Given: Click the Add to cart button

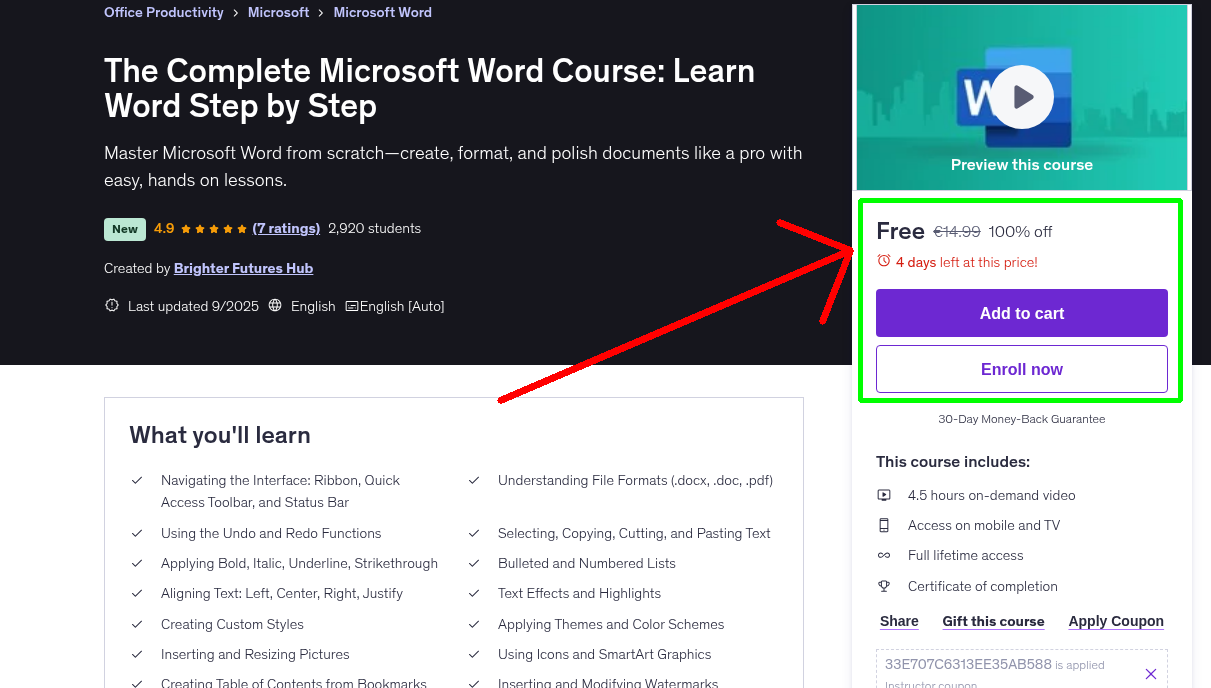Looking at the screenshot, I should 1021,313.
